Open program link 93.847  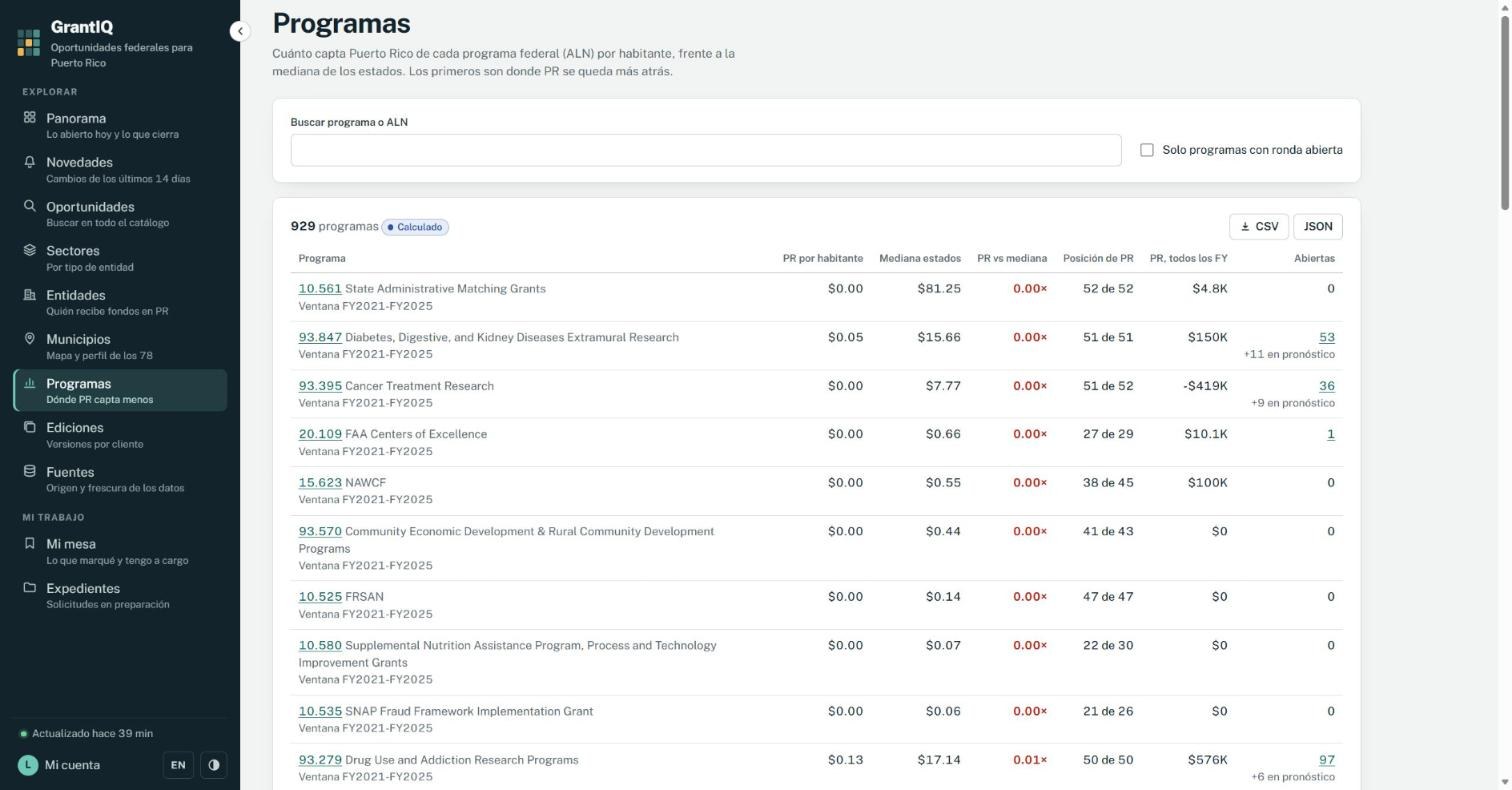[x=320, y=337]
